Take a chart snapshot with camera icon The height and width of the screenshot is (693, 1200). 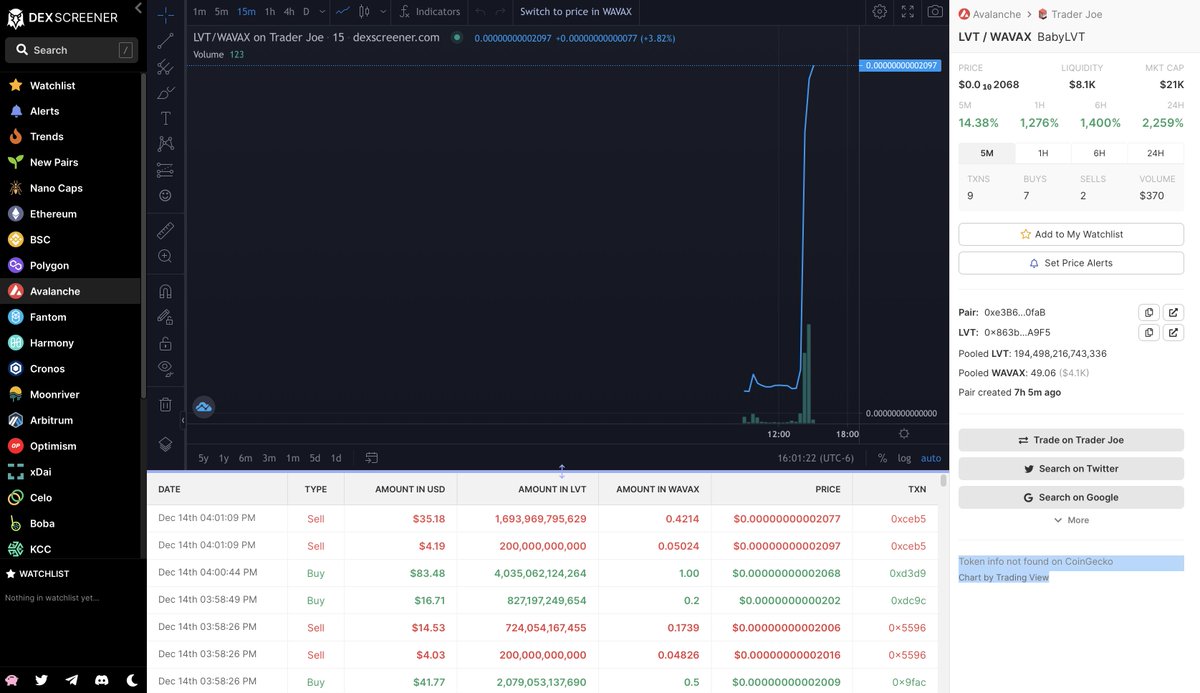[x=935, y=12]
